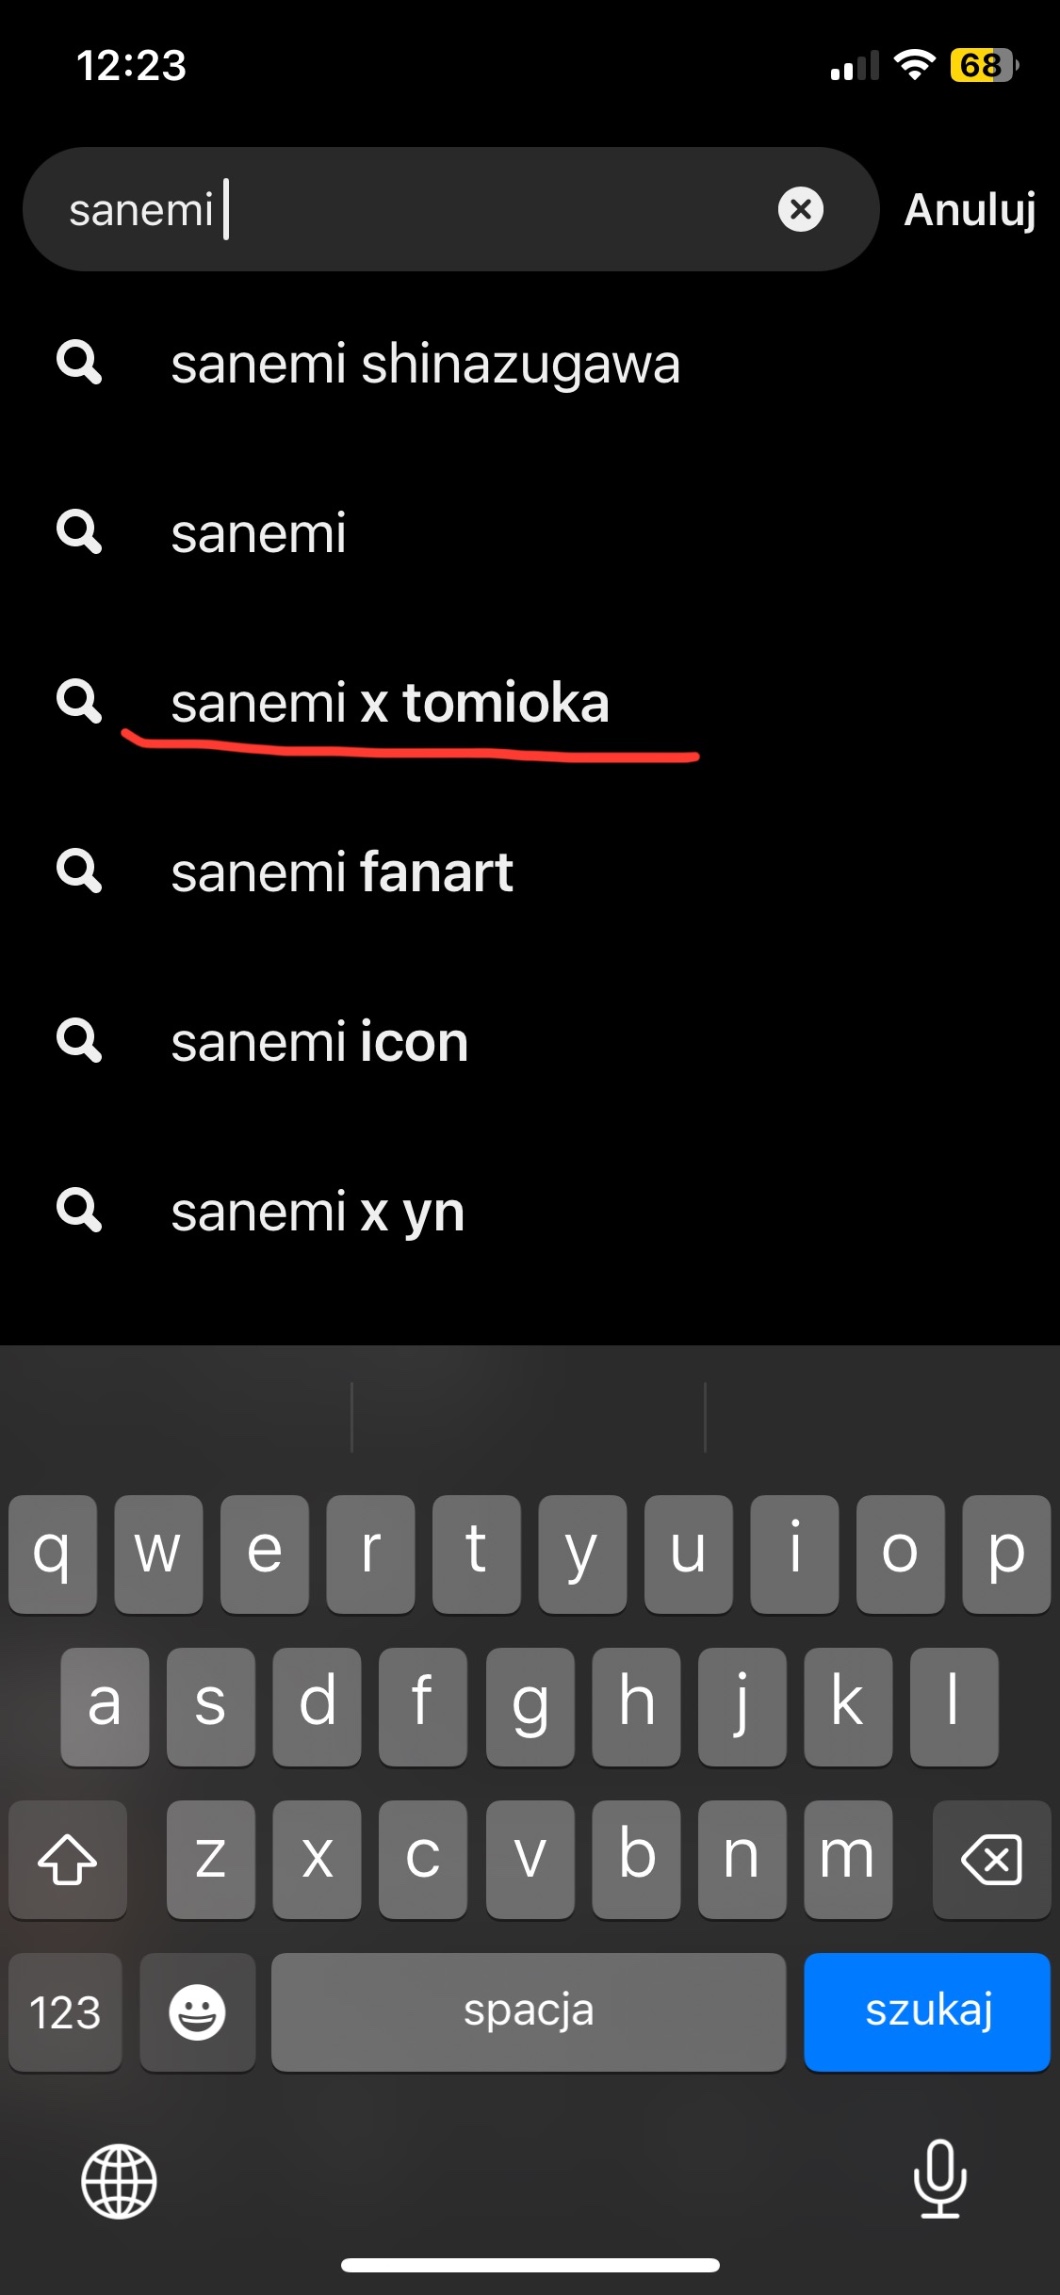Tap magnifier icon next to sanemi icon

pyautogui.click(x=79, y=1041)
